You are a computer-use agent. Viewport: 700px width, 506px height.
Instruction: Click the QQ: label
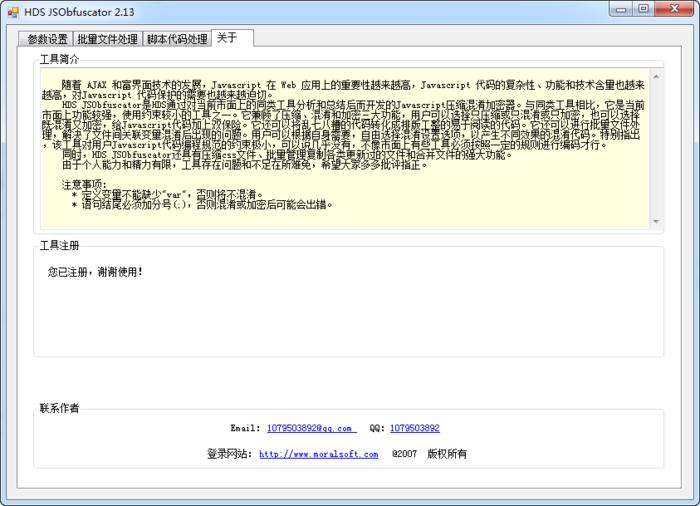(x=377, y=428)
